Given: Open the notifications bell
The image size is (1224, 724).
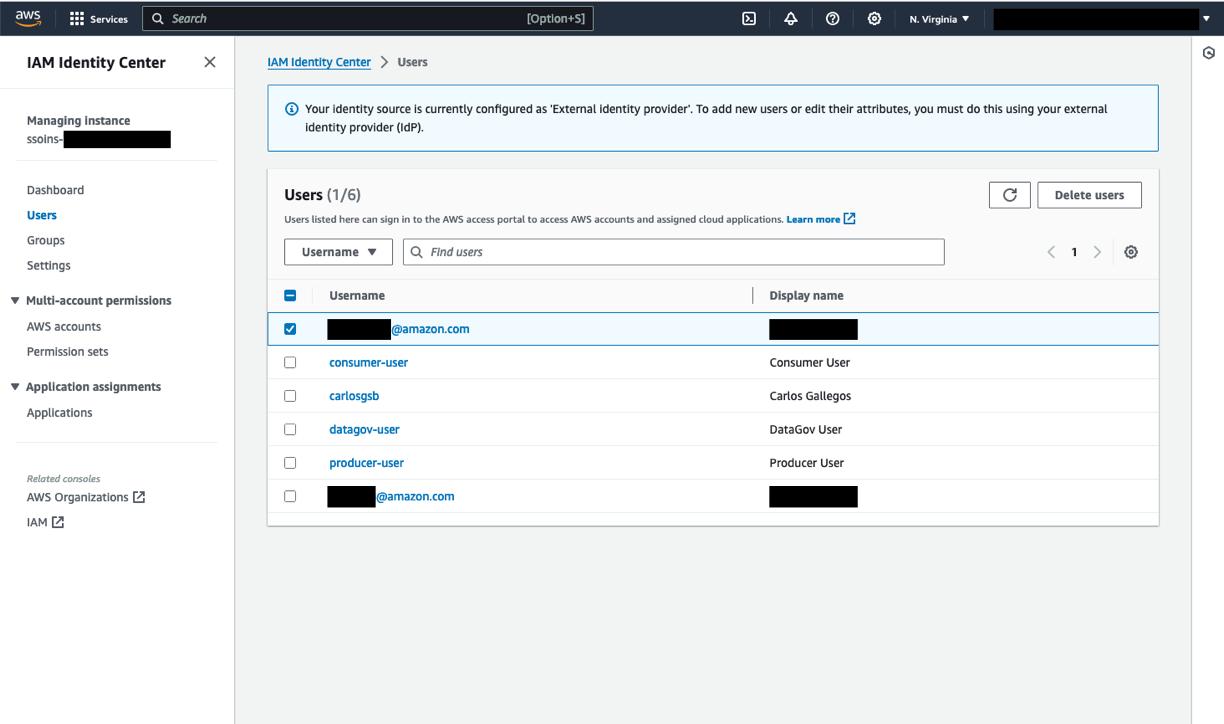Looking at the screenshot, I should click(x=790, y=18).
